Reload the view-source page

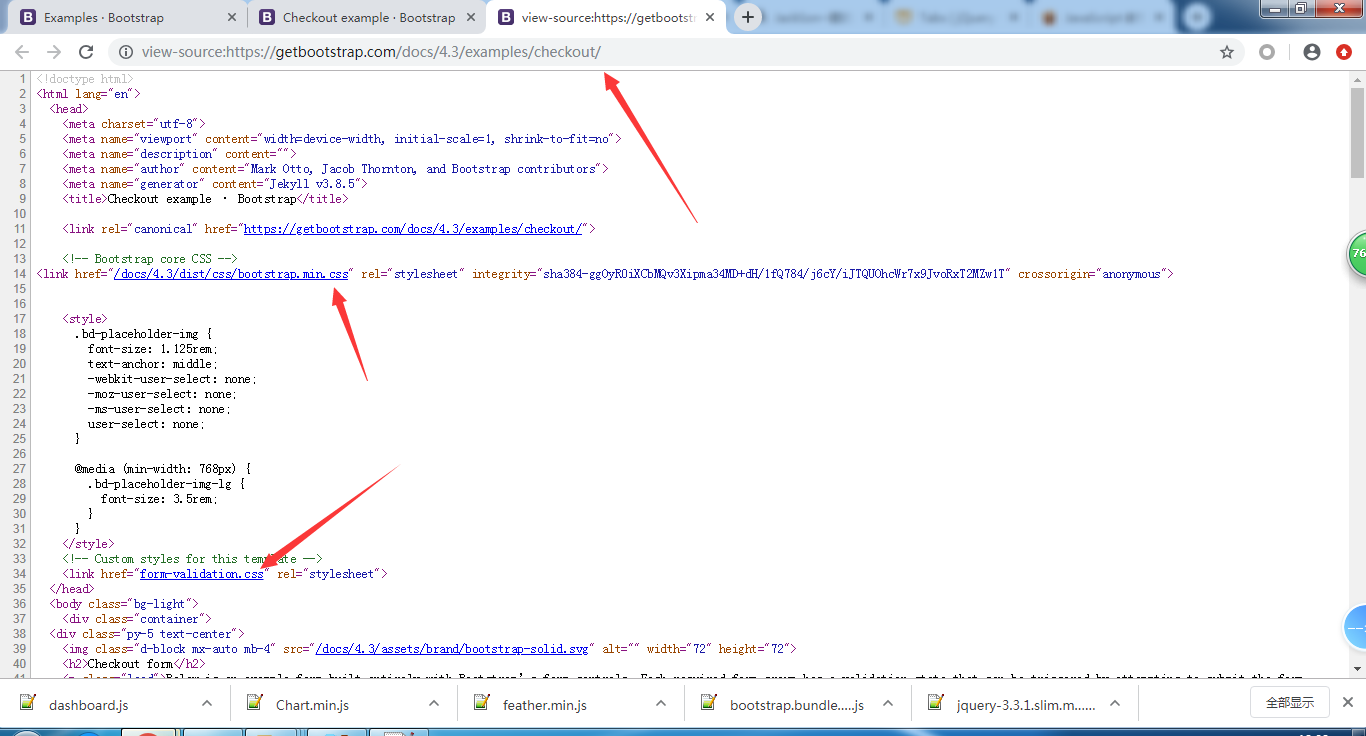[x=86, y=52]
